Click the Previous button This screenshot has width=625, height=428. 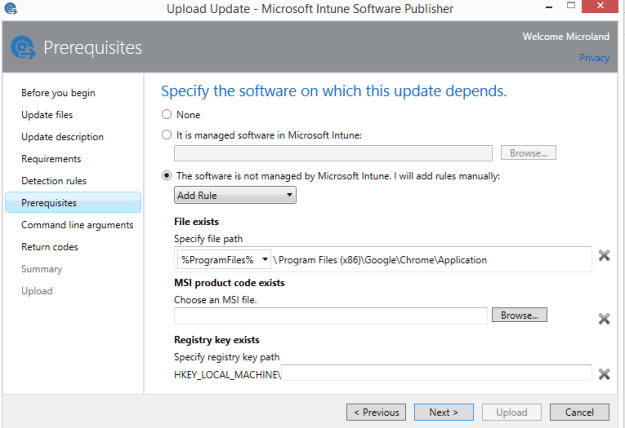376,412
